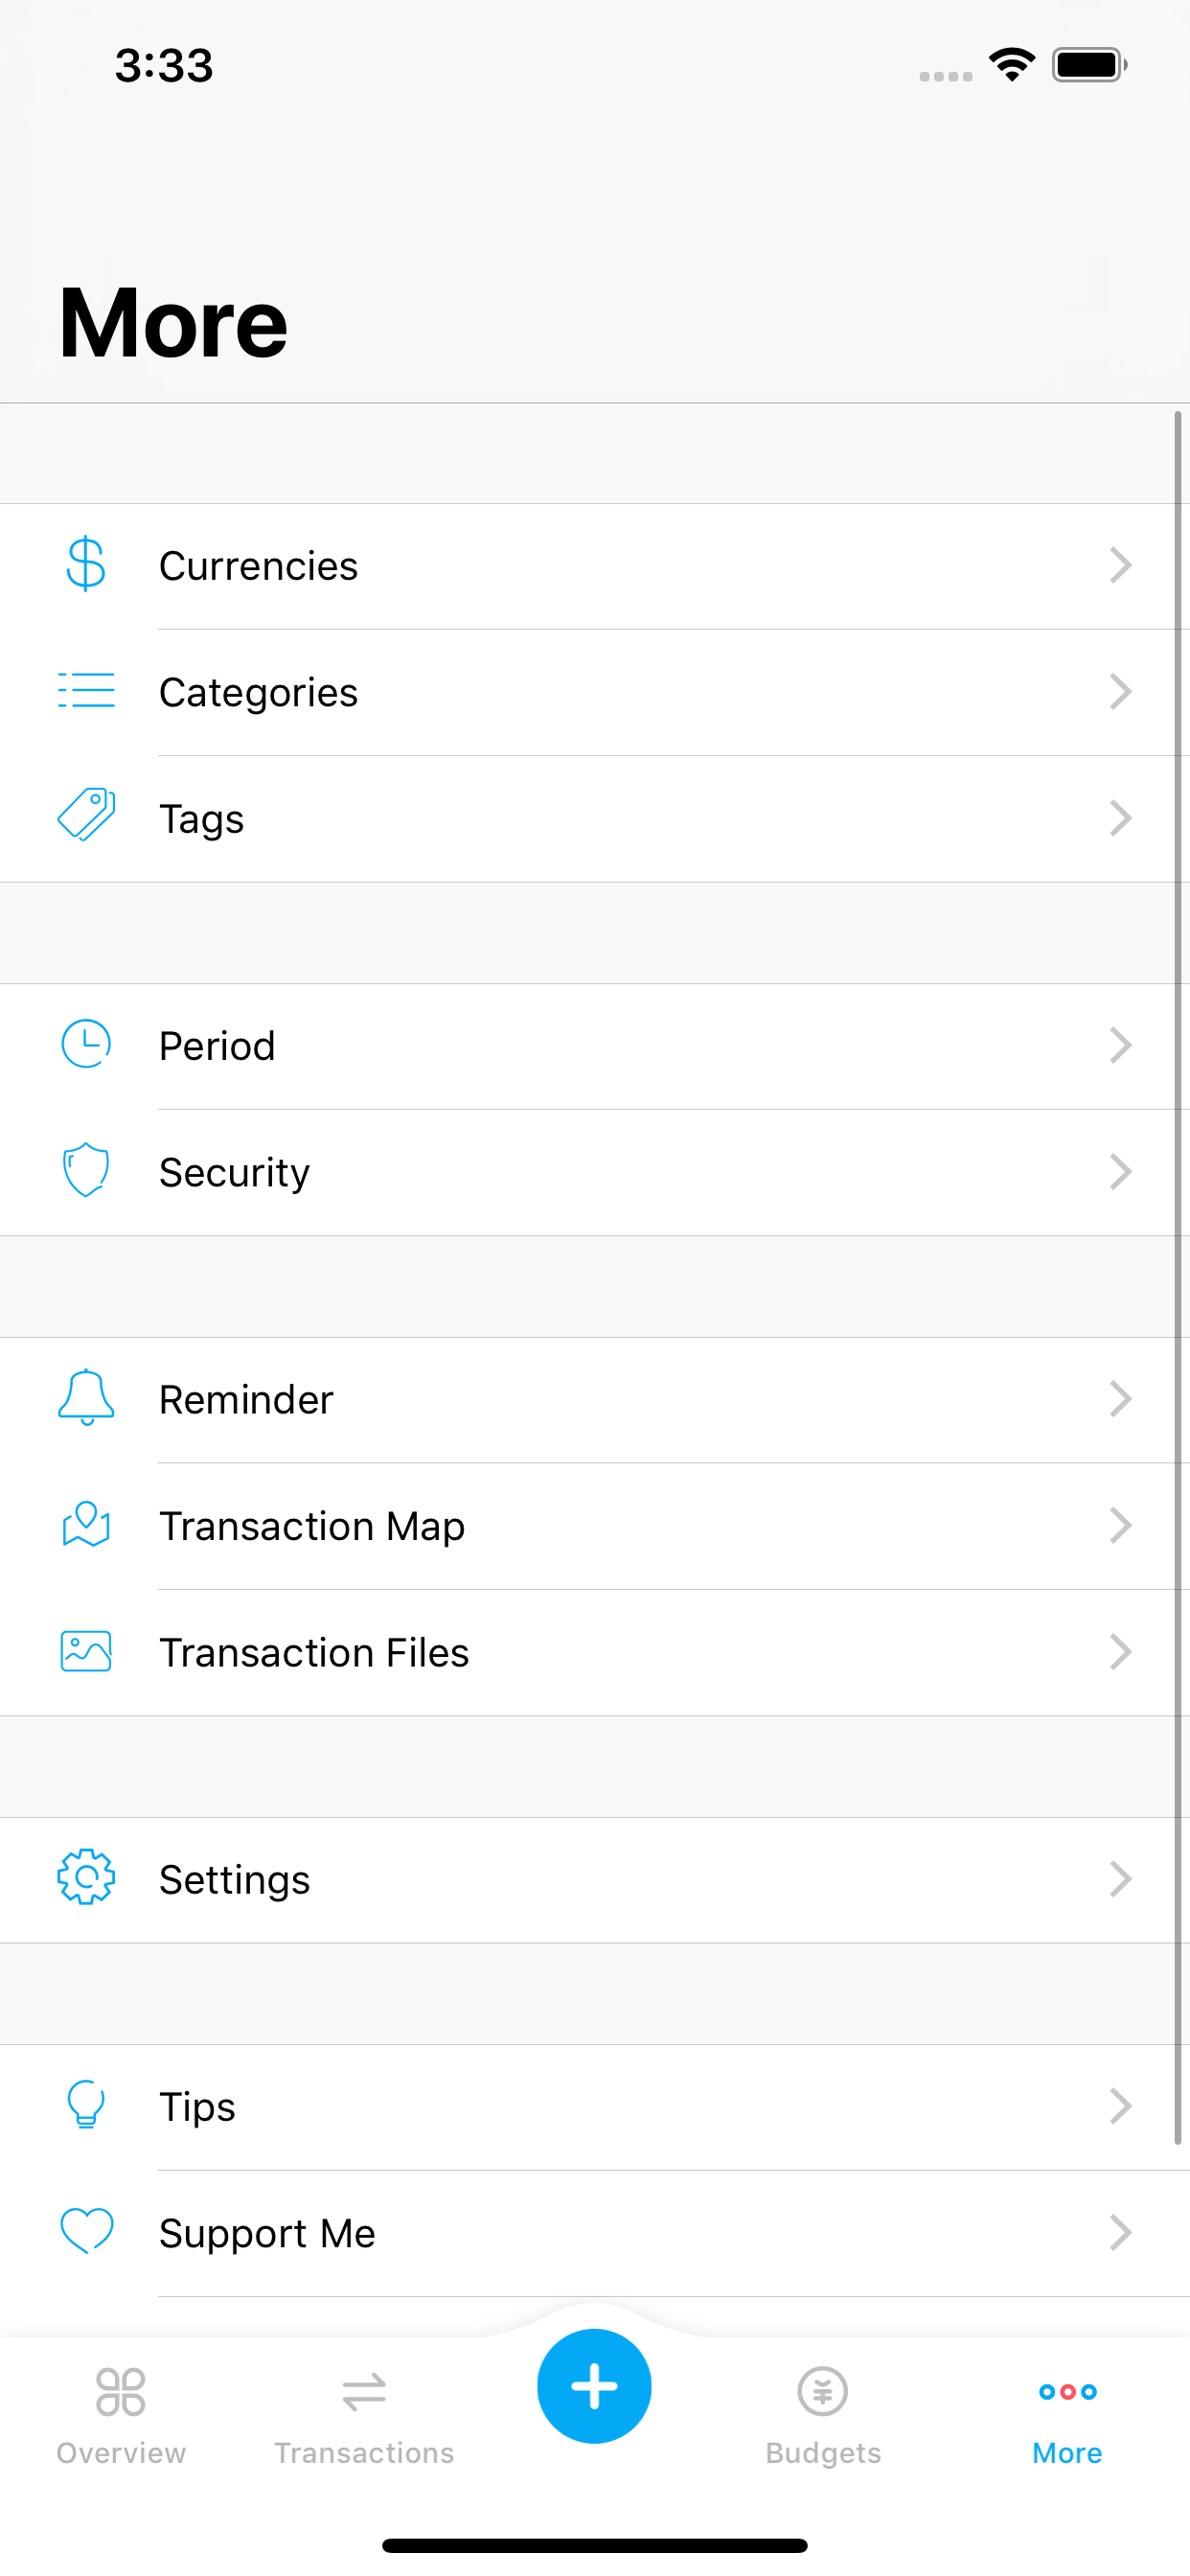This screenshot has height=2576, width=1190.
Task: Tap the Tips lightbulb icon
Action: pos(86,2104)
